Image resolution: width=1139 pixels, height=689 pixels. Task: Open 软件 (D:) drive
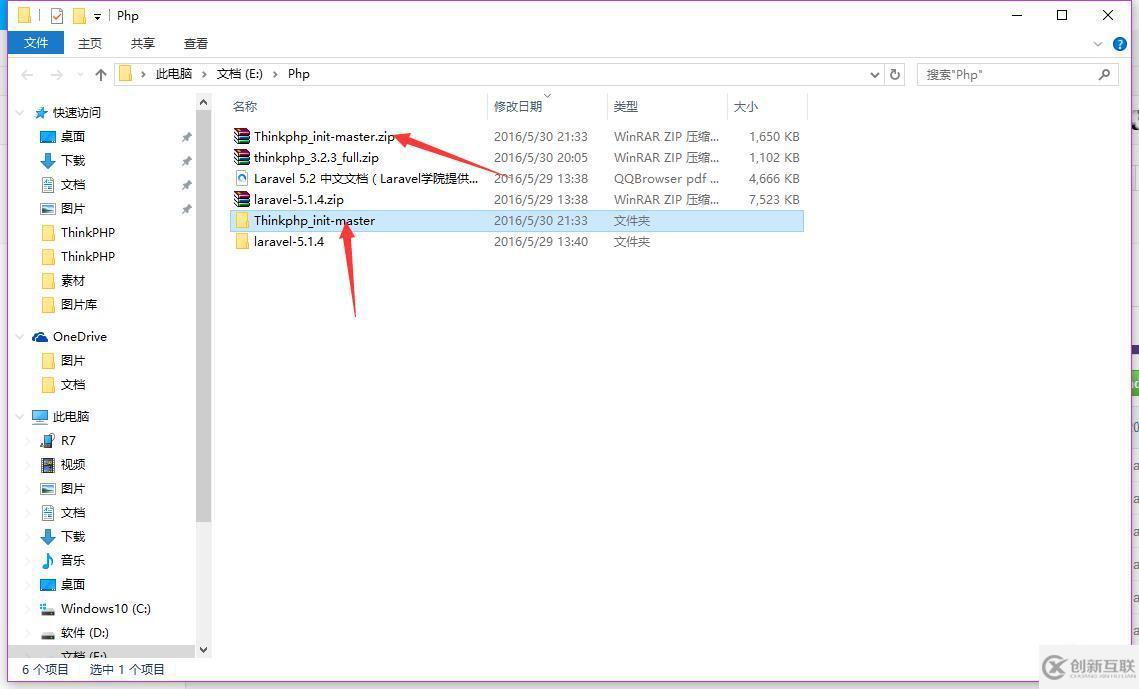85,632
